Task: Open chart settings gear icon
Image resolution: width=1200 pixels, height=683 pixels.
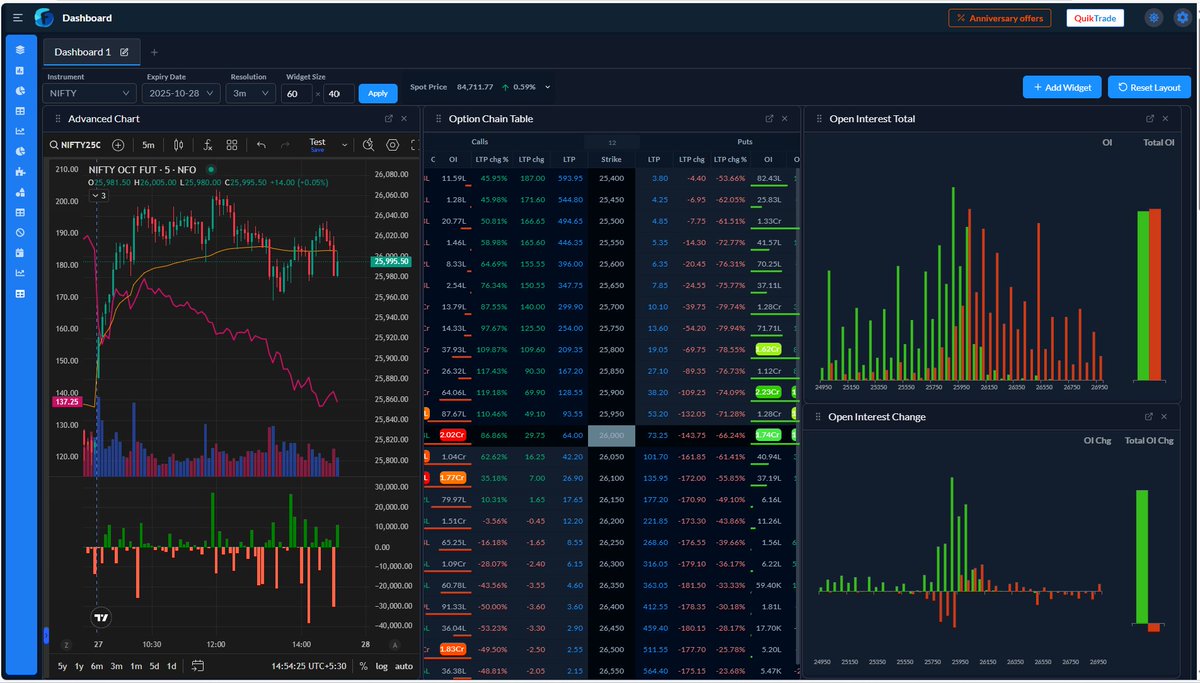Action: coord(391,144)
